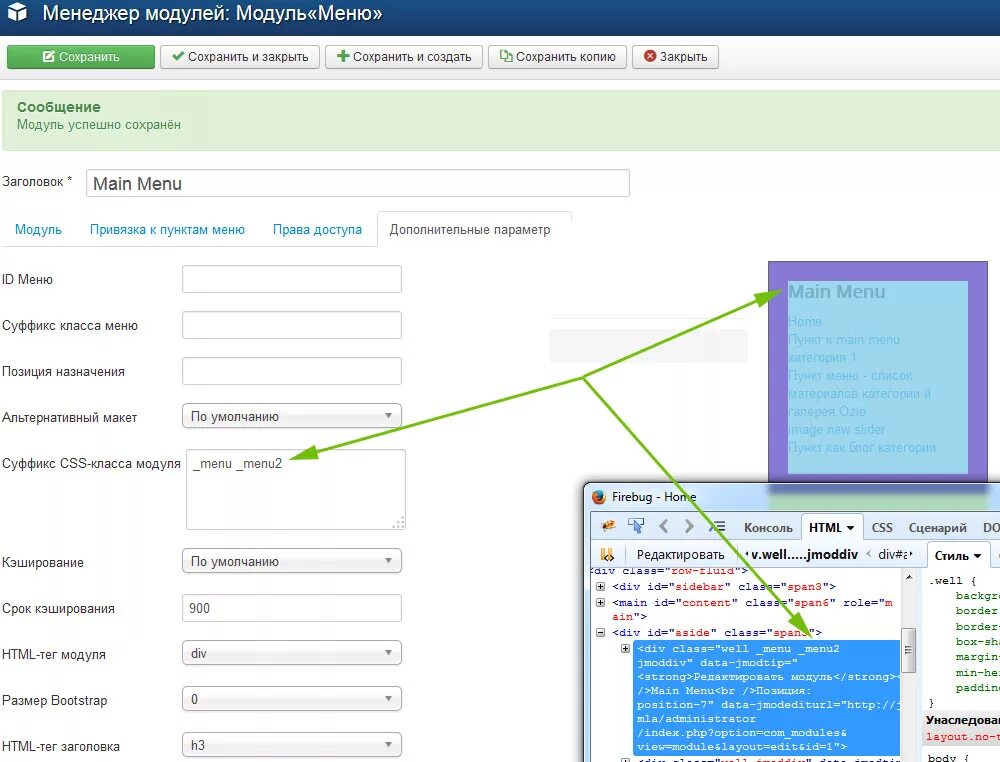The width and height of the screenshot is (1000, 762).
Task: Click Firebug forward arrow icon
Action: pos(689,526)
